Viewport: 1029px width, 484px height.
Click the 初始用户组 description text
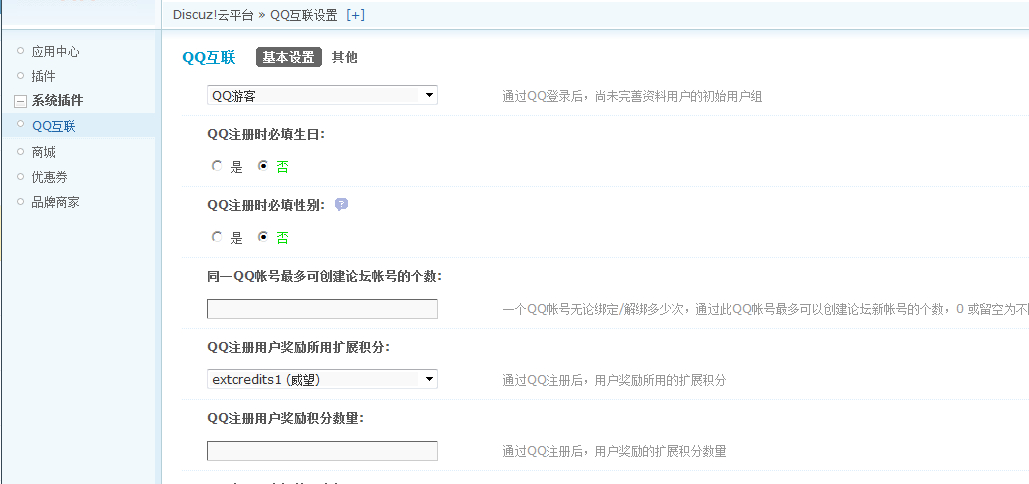pyautogui.click(x=632, y=97)
